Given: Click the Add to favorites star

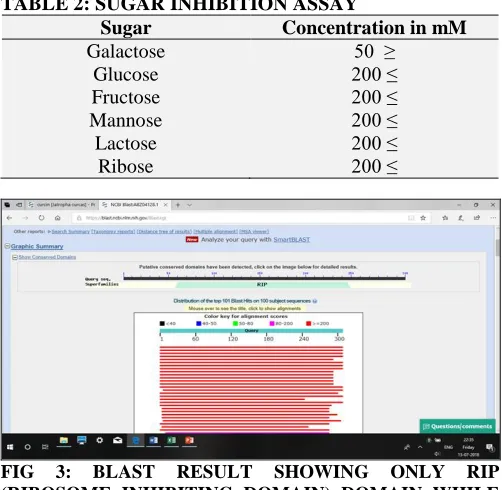Looking at the screenshot, I should (x=423, y=218).
